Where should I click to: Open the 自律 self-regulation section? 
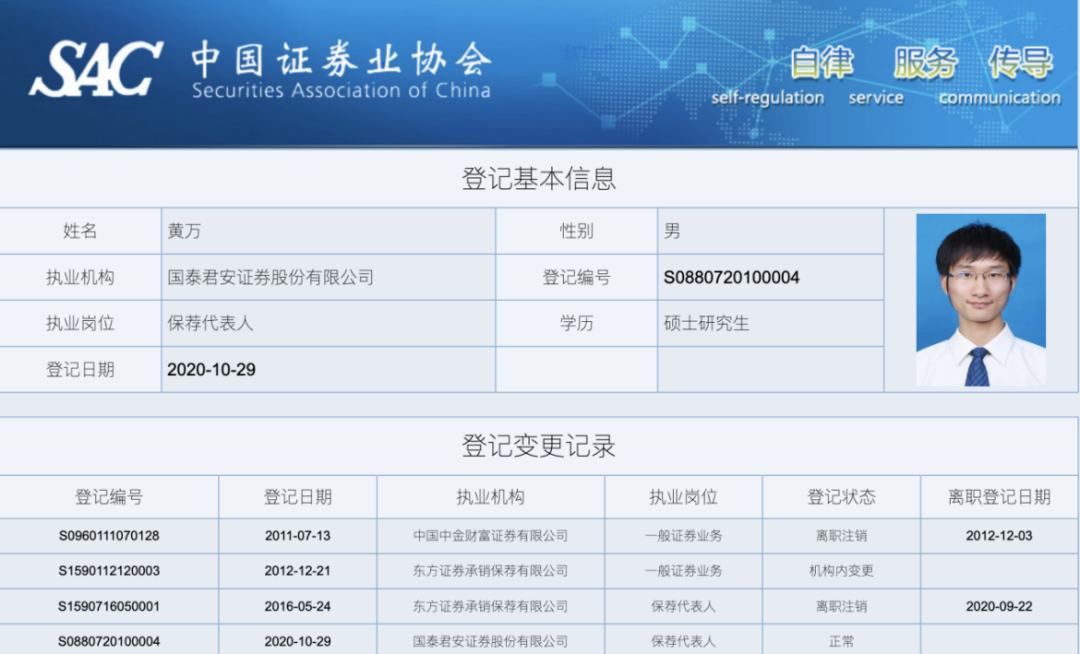[x=821, y=63]
